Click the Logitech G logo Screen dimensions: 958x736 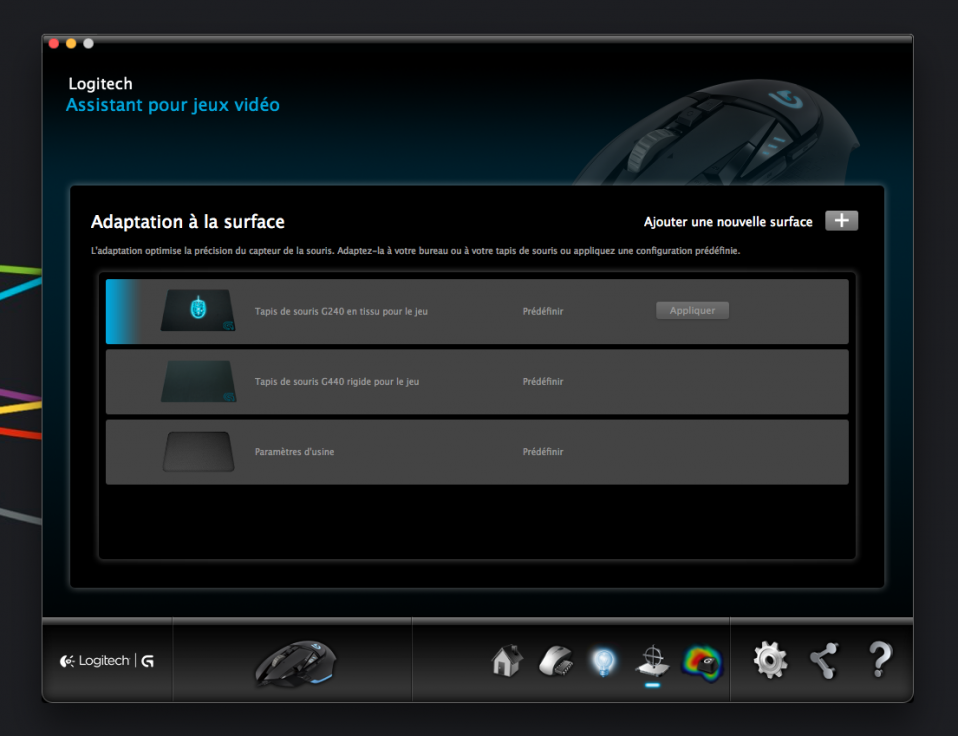click(x=107, y=660)
